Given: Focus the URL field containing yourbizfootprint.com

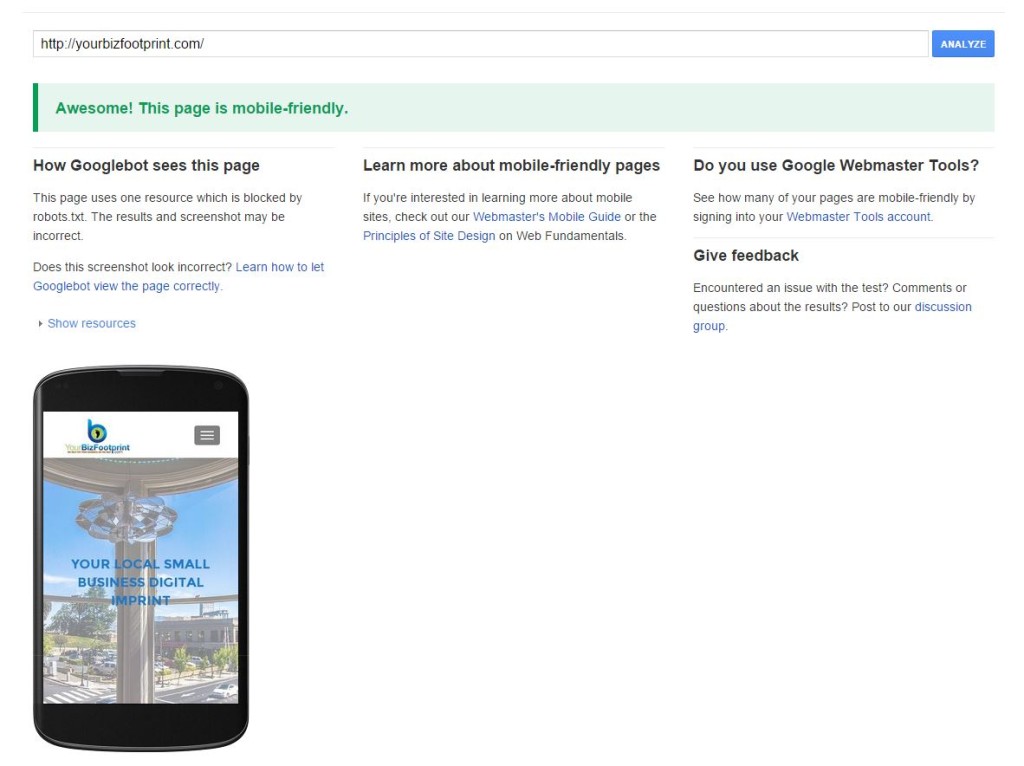Looking at the screenshot, I should [480, 44].
